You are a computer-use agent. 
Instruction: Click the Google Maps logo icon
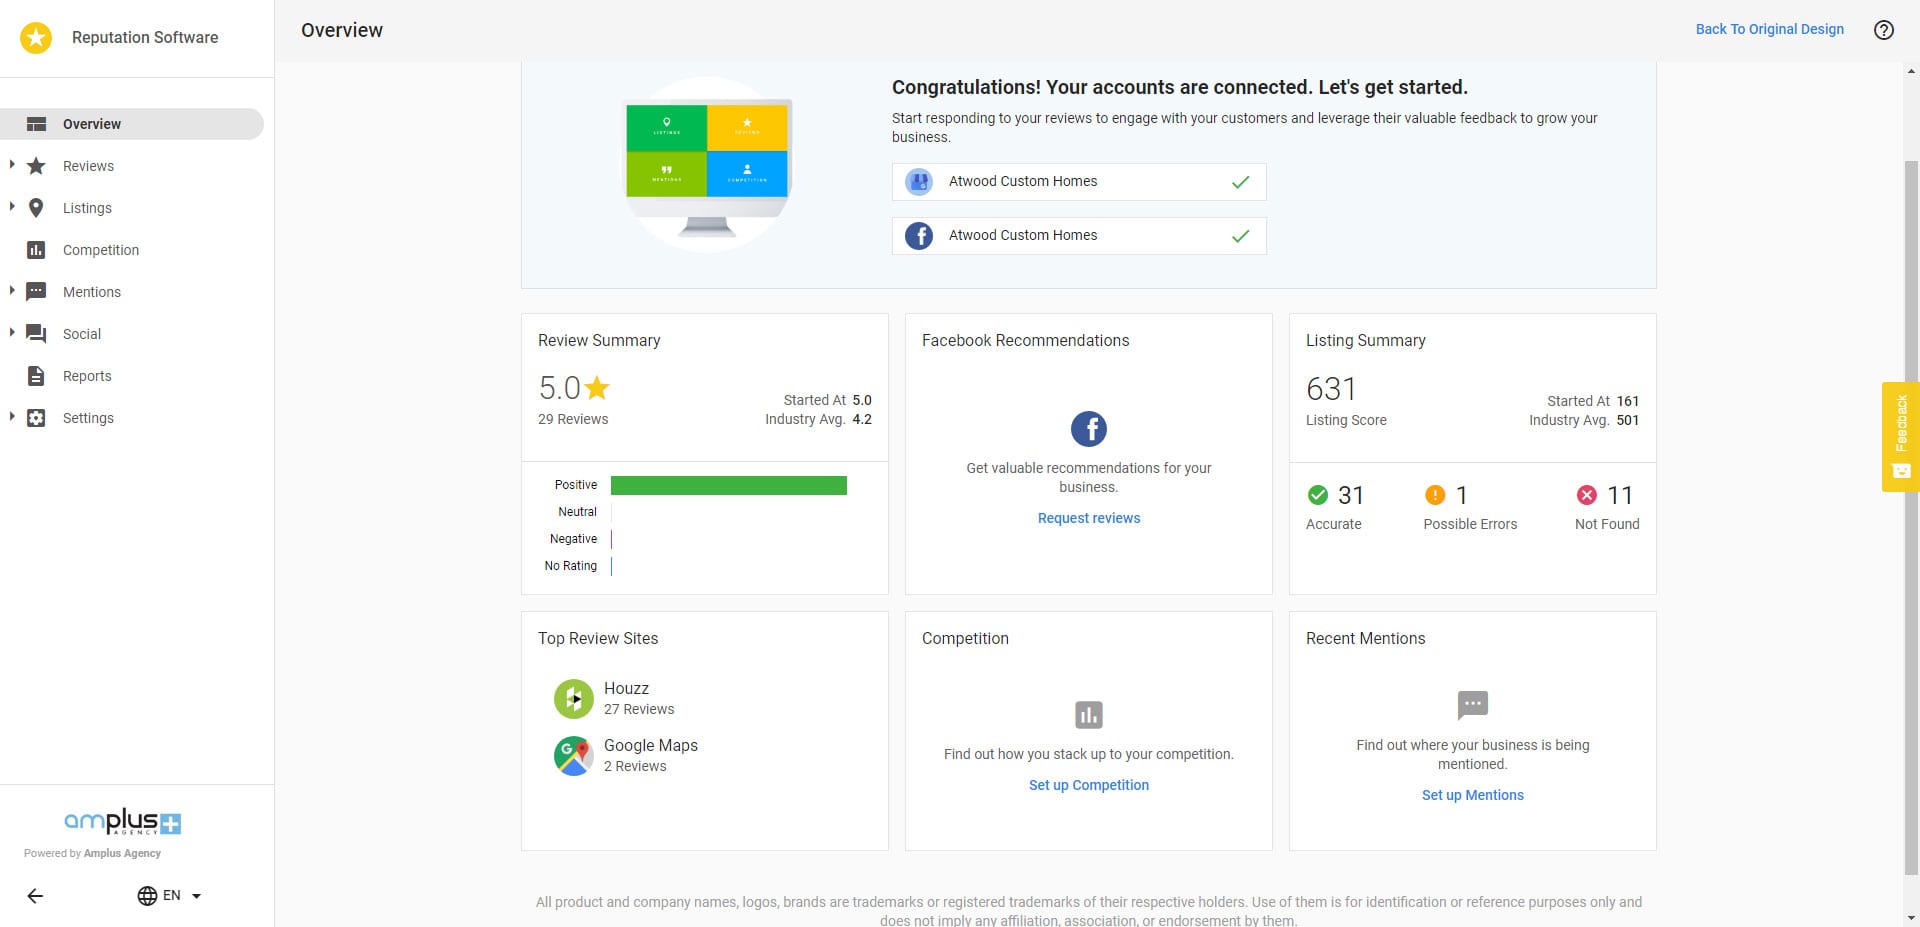click(574, 756)
